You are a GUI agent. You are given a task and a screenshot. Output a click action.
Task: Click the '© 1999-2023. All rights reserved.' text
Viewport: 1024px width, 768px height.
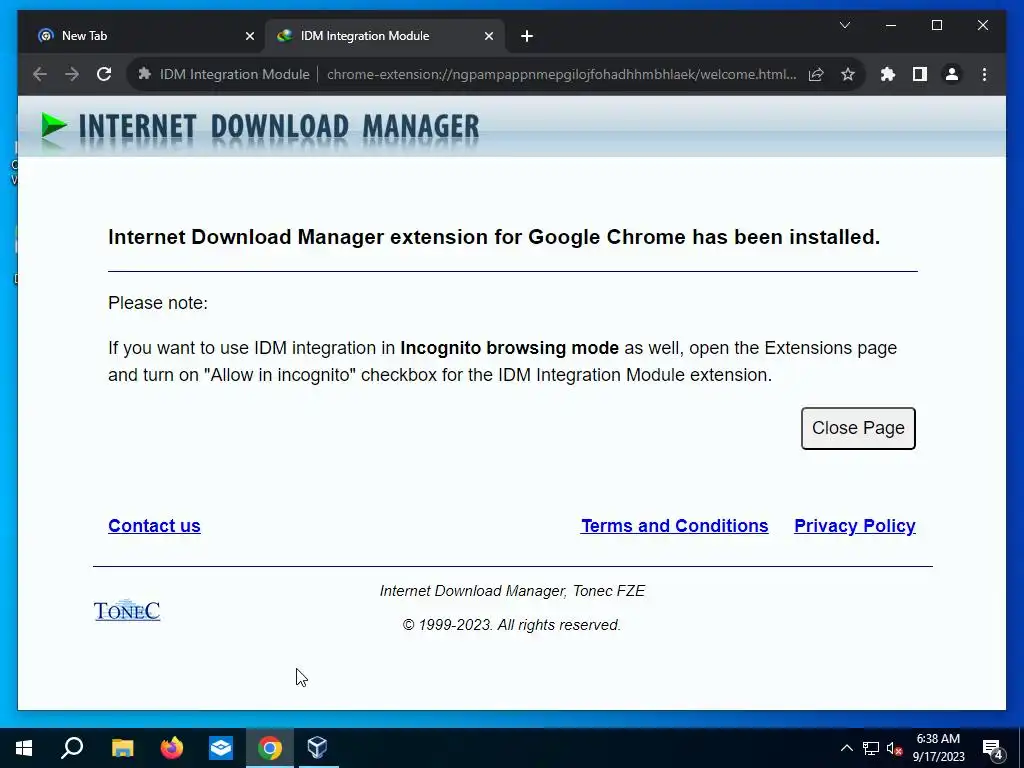(x=511, y=625)
